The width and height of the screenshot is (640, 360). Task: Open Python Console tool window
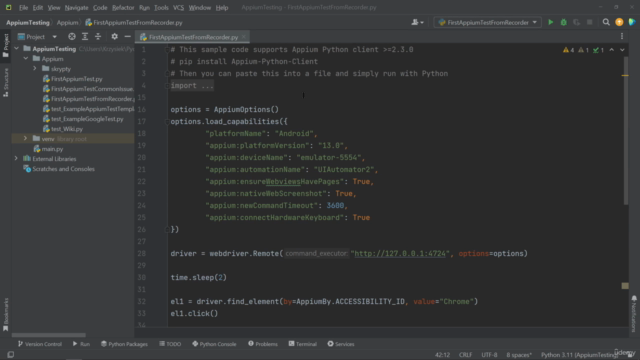[x=214, y=344]
